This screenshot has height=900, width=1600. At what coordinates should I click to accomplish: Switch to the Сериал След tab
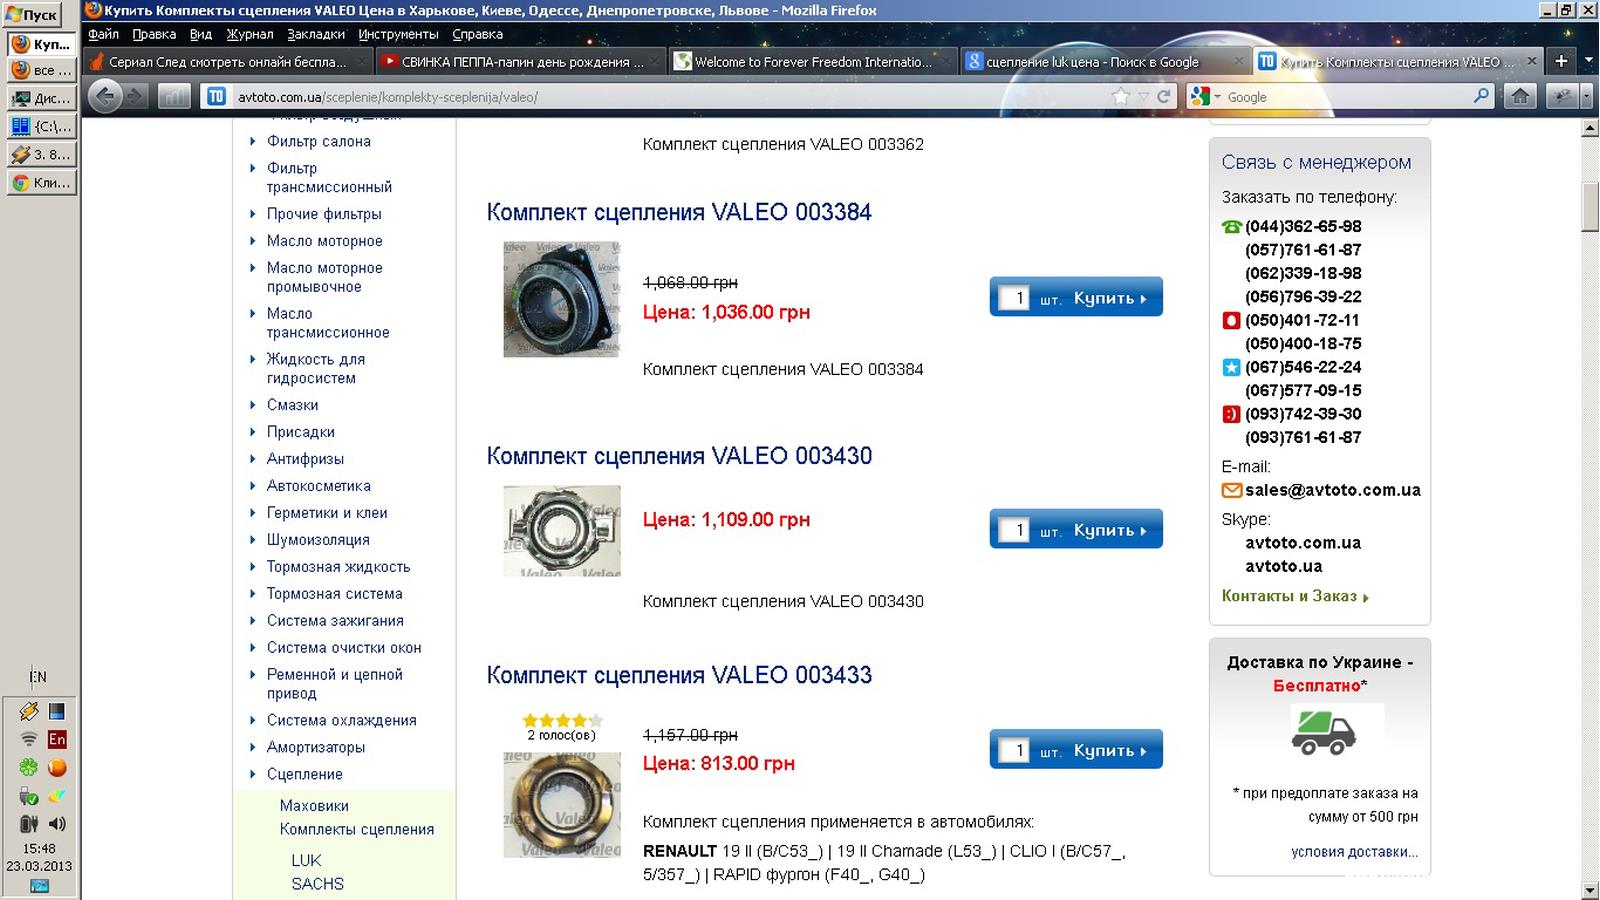point(228,61)
